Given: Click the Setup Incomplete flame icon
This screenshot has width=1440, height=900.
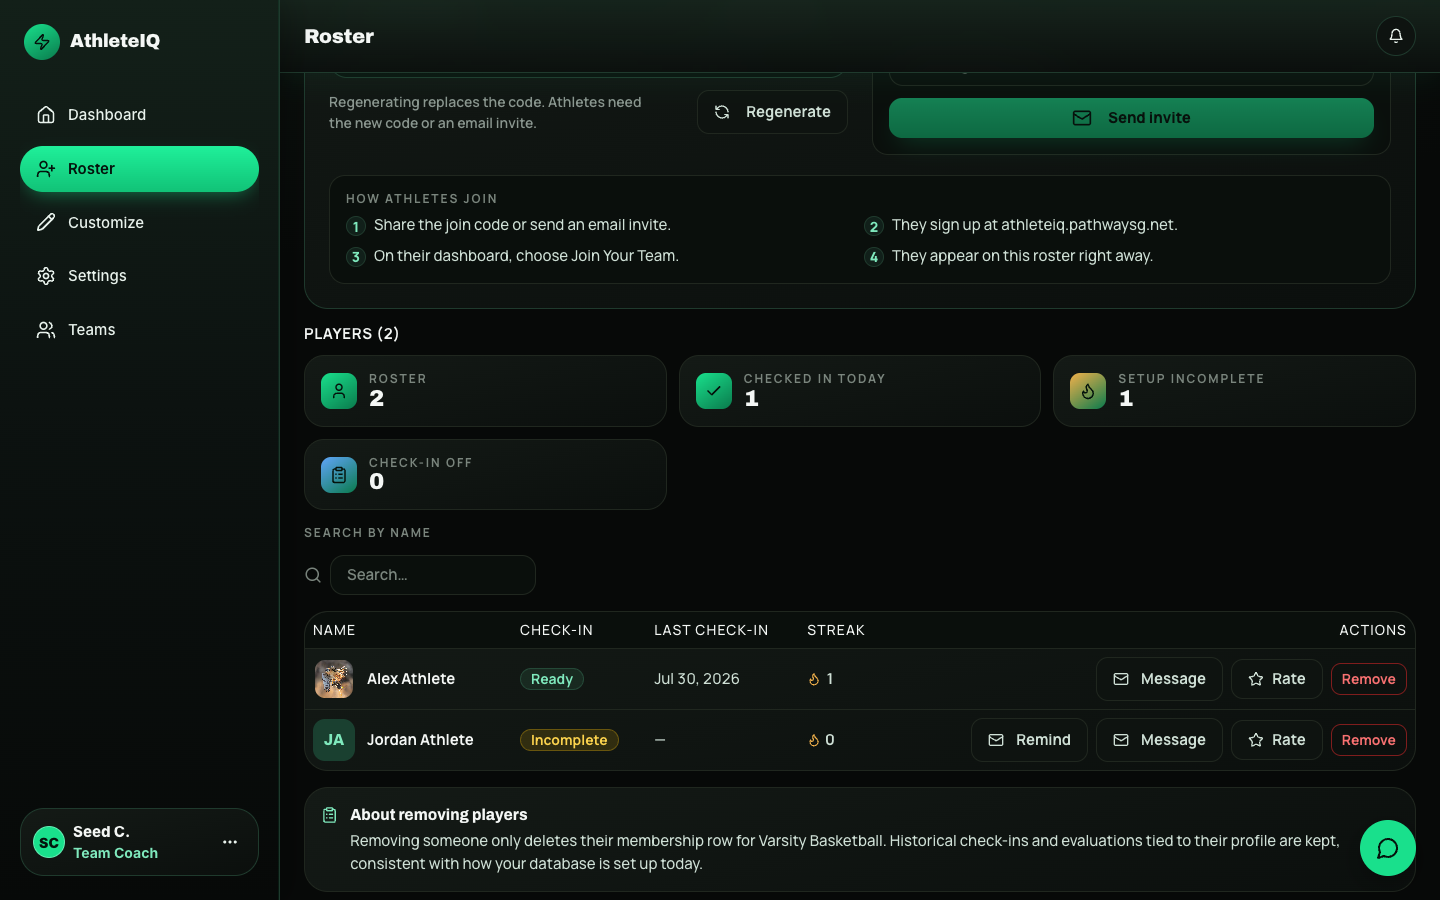Looking at the screenshot, I should tap(1088, 391).
